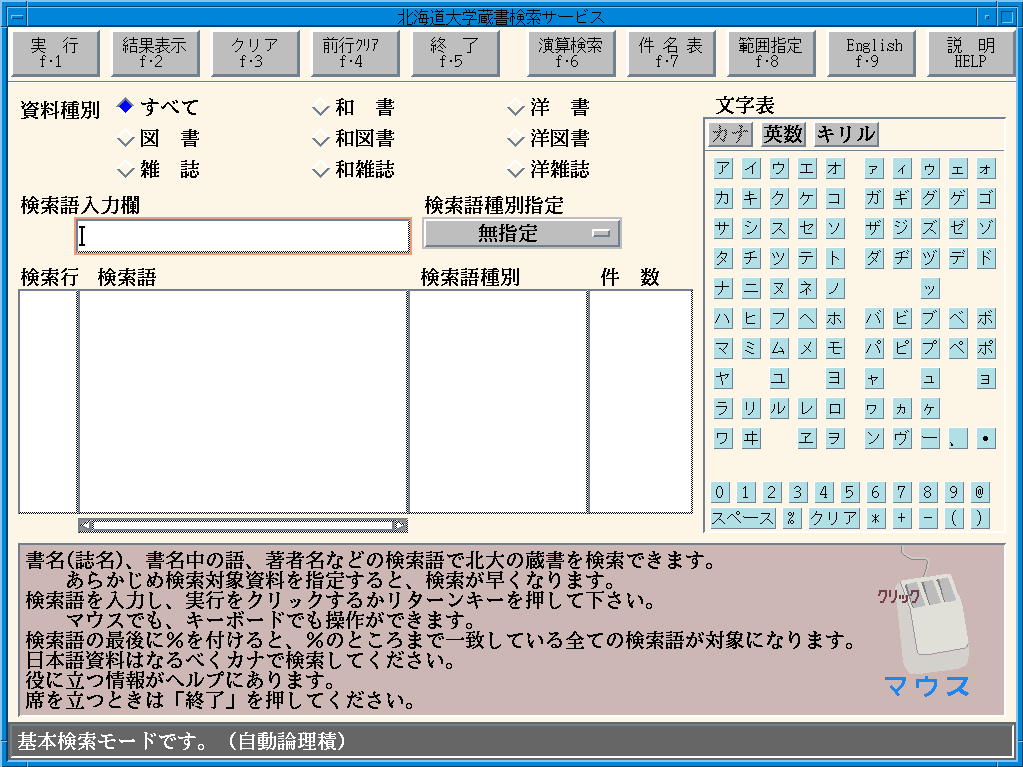The height and width of the screenshot is (767, 1023).
Task: Select the 洋図書 radio option
Action: click(x=548, y=138)
